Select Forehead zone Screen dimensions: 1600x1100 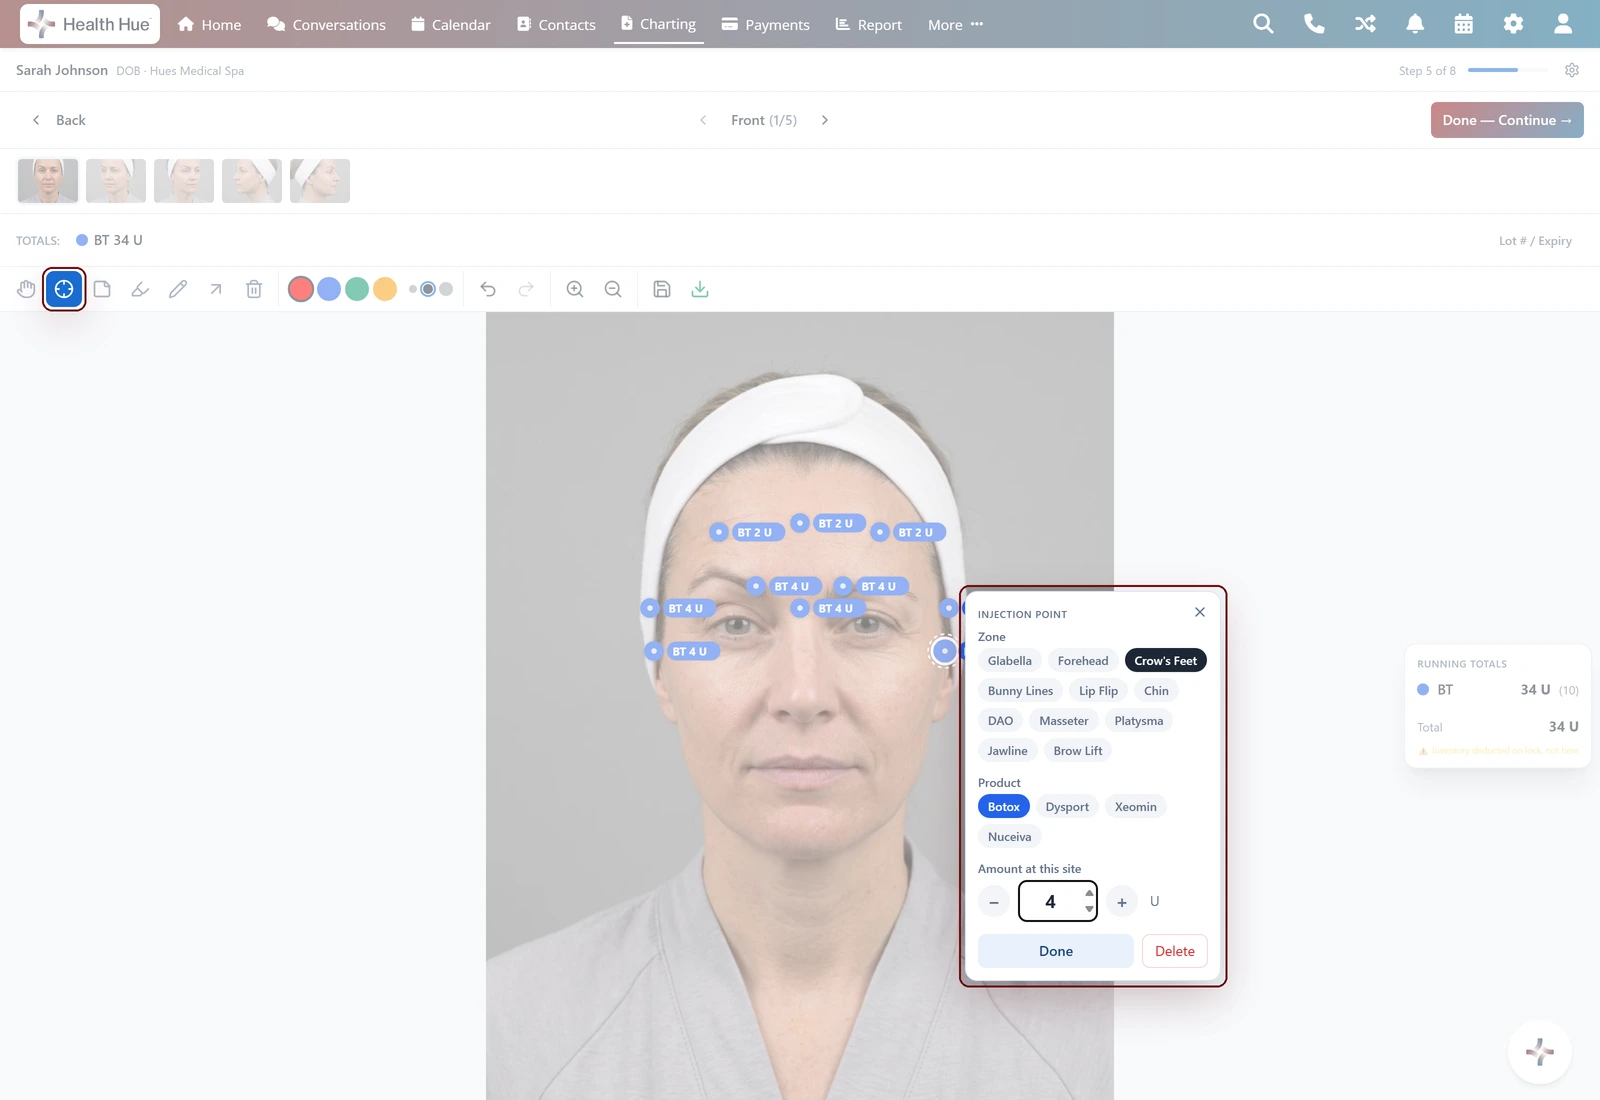click(1083, 661)
